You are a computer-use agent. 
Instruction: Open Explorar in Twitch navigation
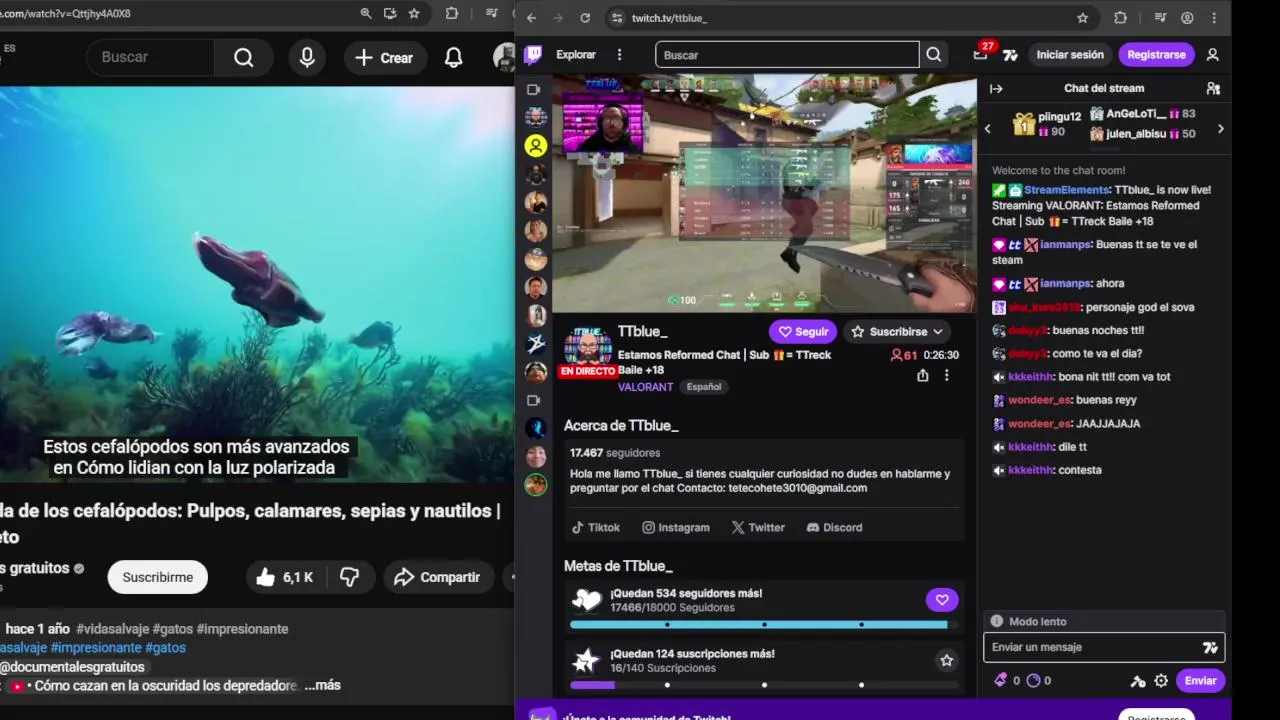pyautogui.click(x=576, y=55)
